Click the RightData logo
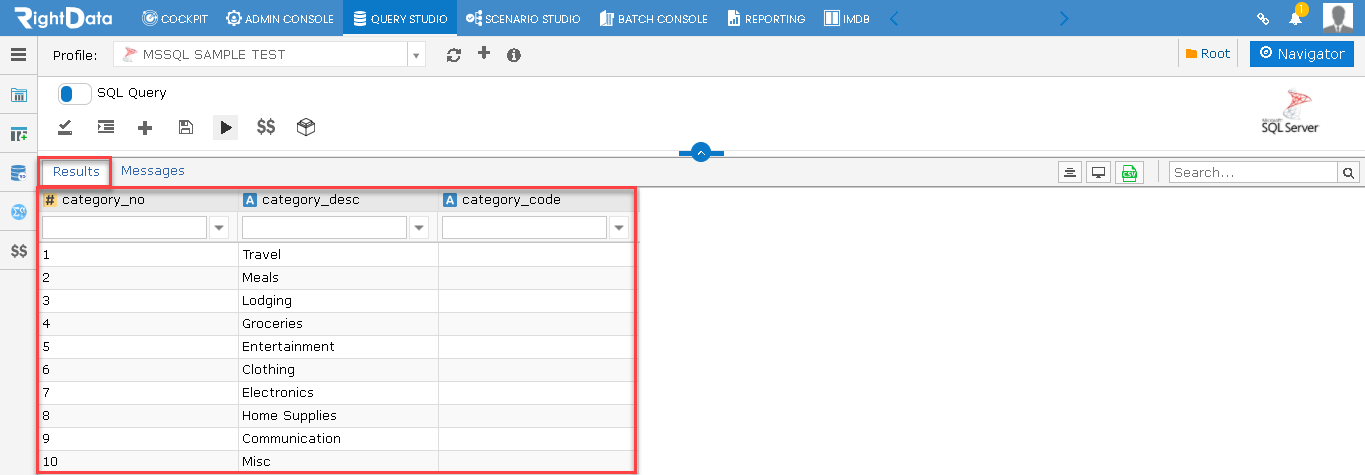The width and height of the screenshot is (1365, 475). (x=63, y=18)
